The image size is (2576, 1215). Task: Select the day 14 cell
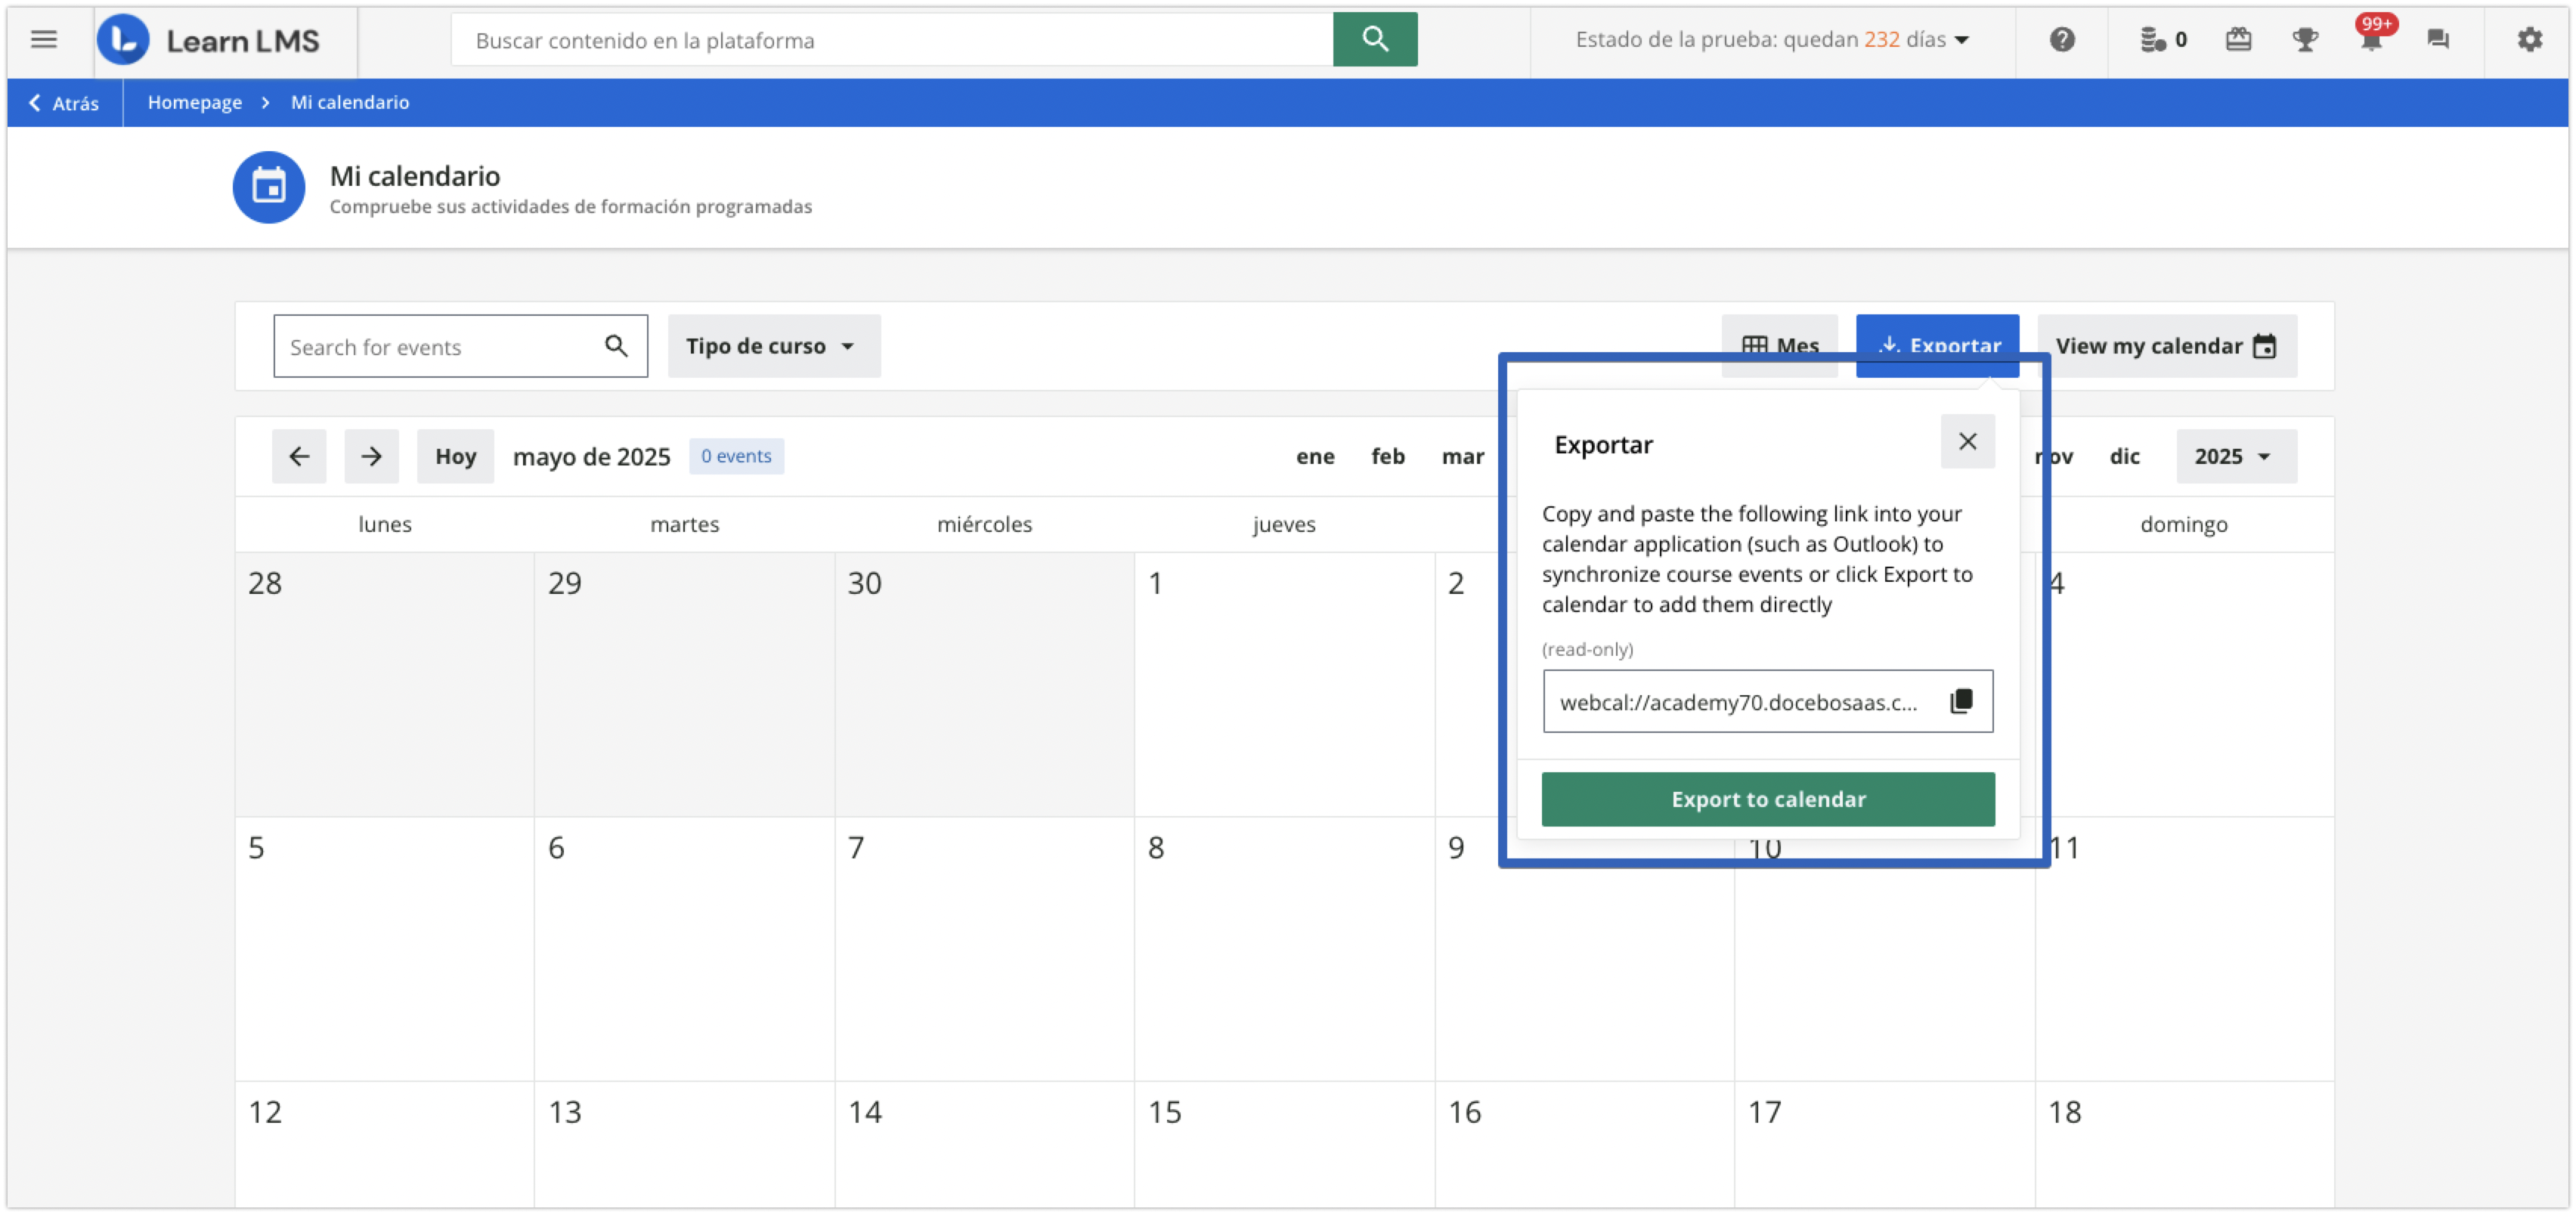point(984,1145)
